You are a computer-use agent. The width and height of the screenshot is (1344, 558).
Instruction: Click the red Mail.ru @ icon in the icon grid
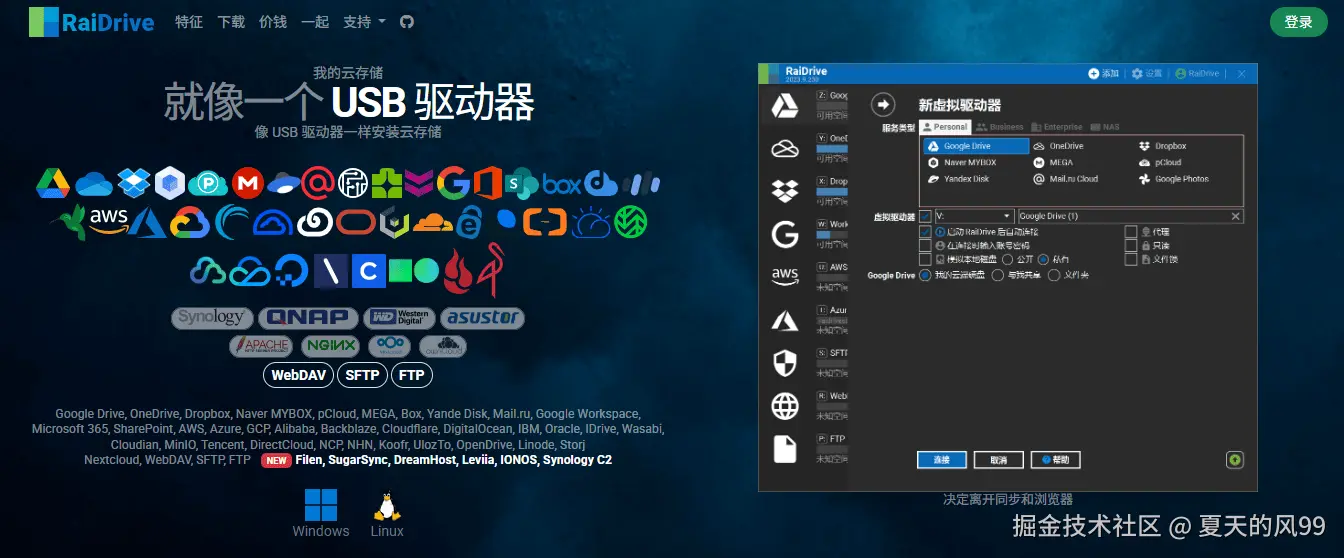click(317, 183)
